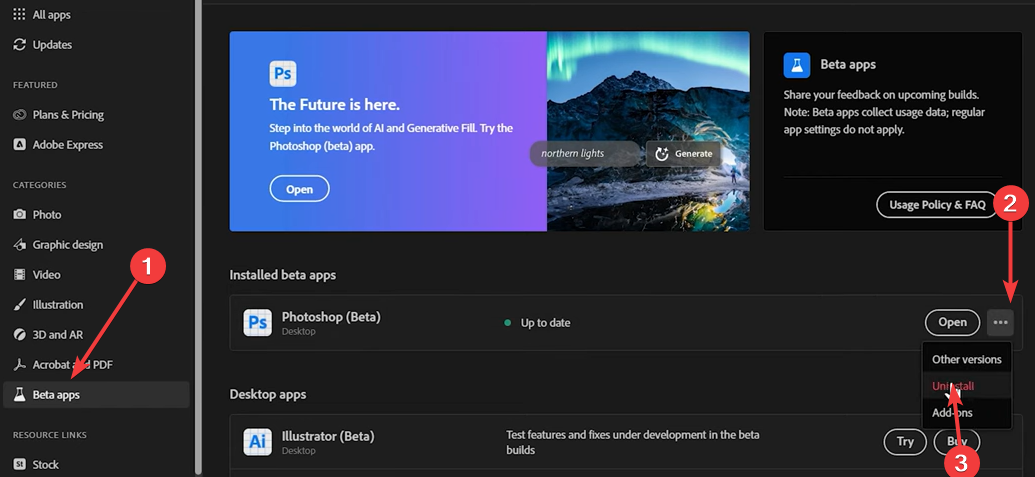Screen dimensions: 1035x477
Task: Select the Photo category
Action: point(37,214)
